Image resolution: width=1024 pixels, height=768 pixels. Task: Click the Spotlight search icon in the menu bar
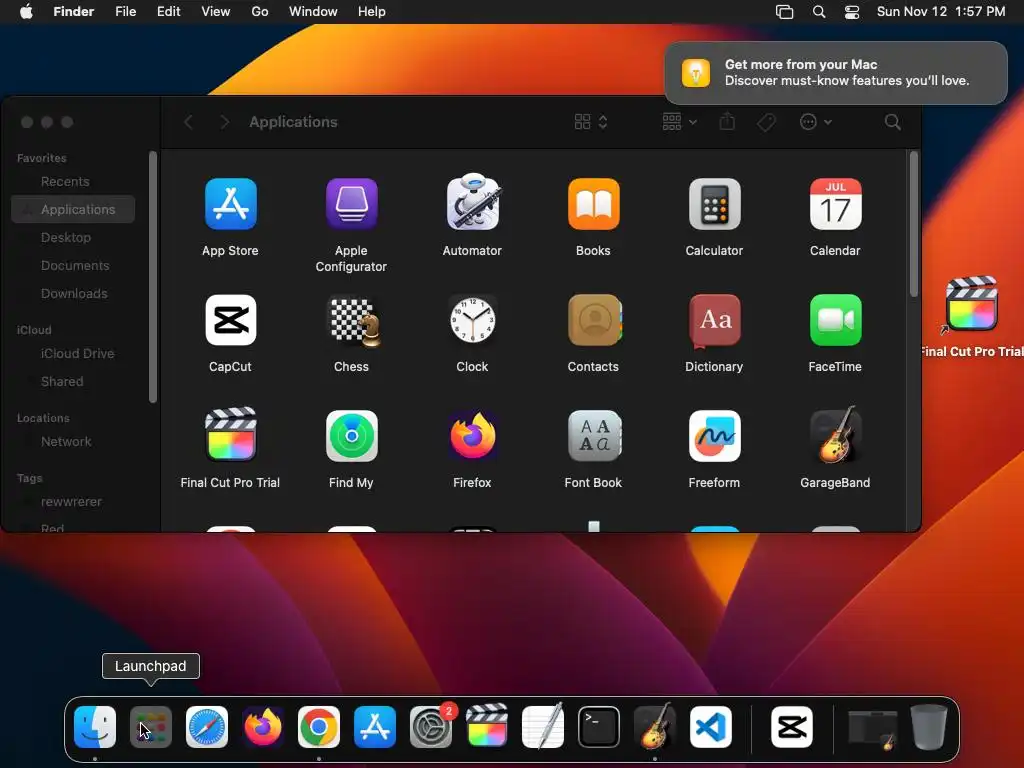[819, 12]
